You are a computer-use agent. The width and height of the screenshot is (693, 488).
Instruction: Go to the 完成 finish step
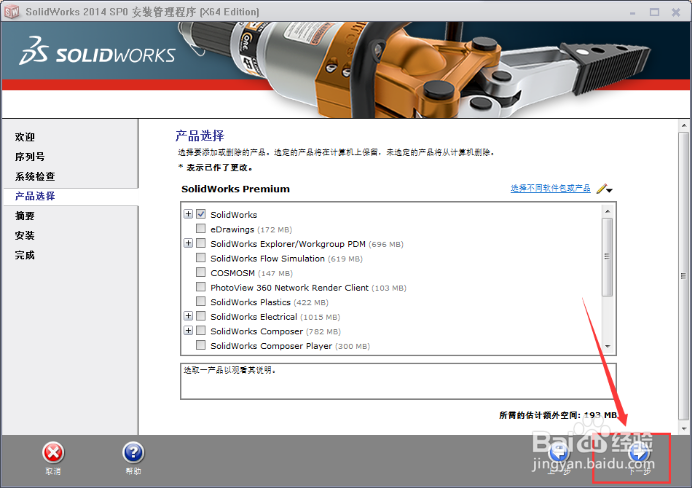[25, 255]
